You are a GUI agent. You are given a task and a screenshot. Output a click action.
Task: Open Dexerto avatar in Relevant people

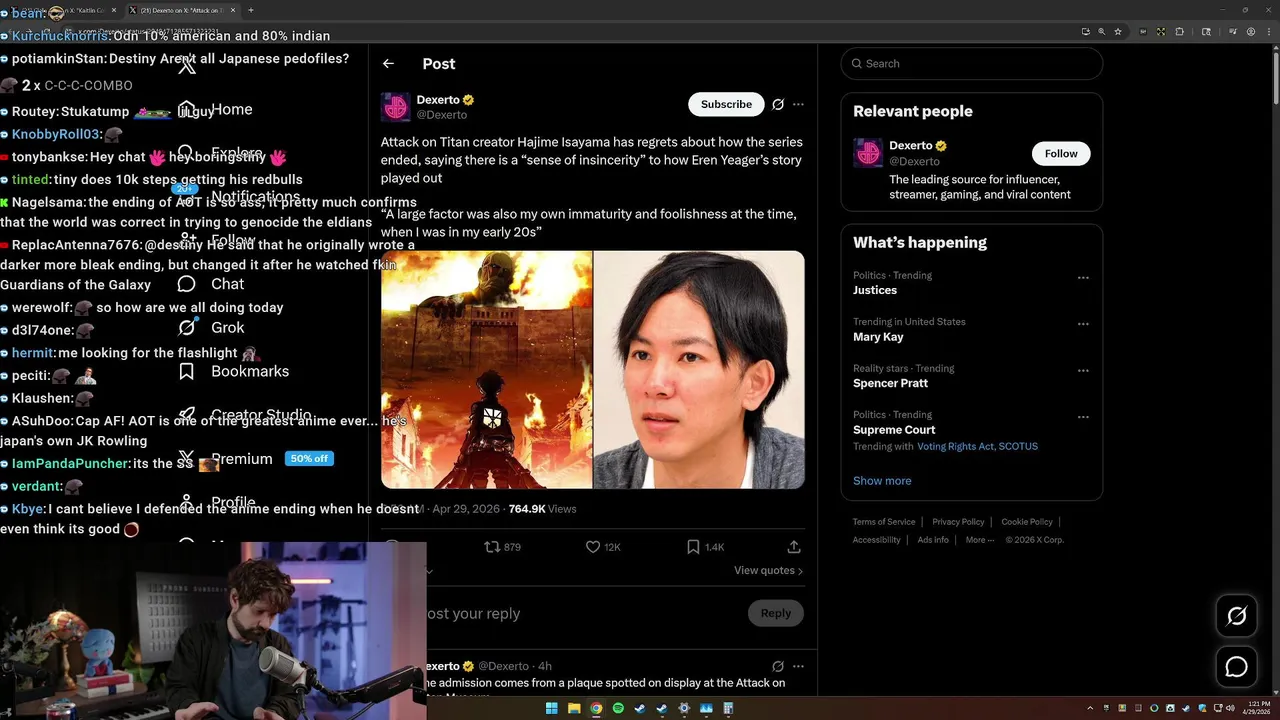(867, 153)
